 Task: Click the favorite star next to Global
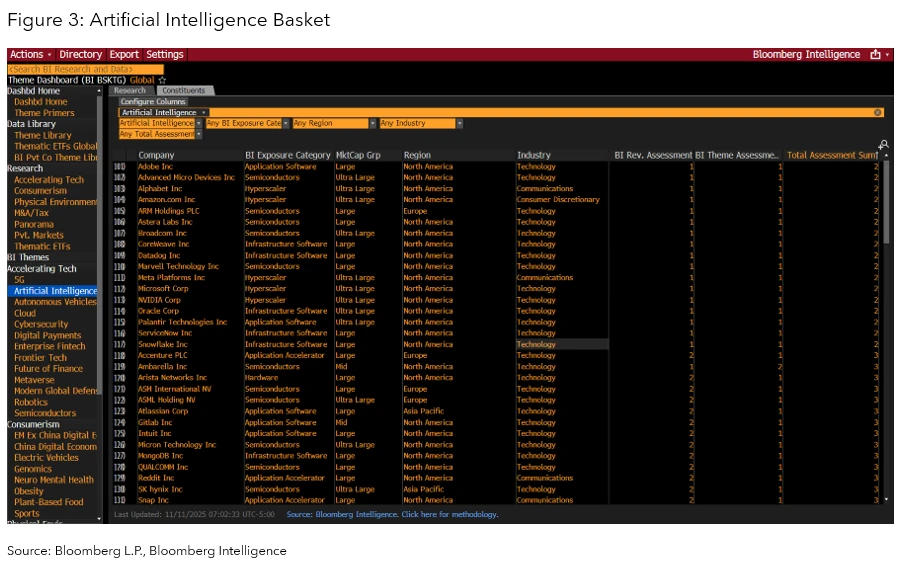click(162, 80)
